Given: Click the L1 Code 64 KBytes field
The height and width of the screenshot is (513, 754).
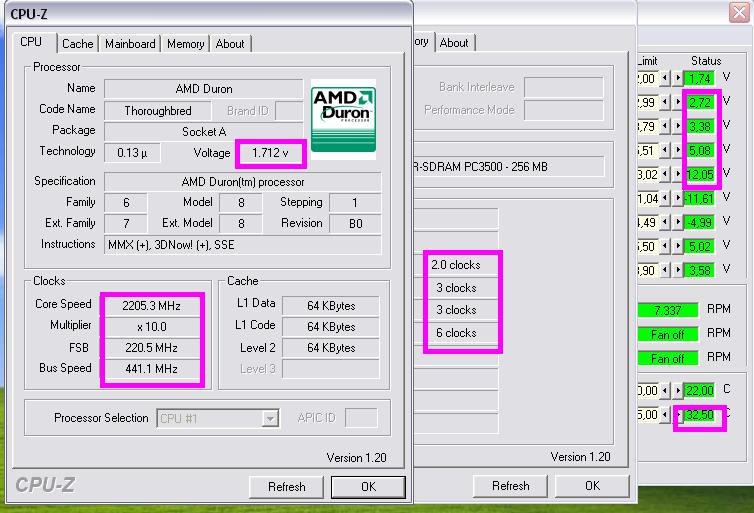Looking at the screenshot, I should click(x=331, y=327).
